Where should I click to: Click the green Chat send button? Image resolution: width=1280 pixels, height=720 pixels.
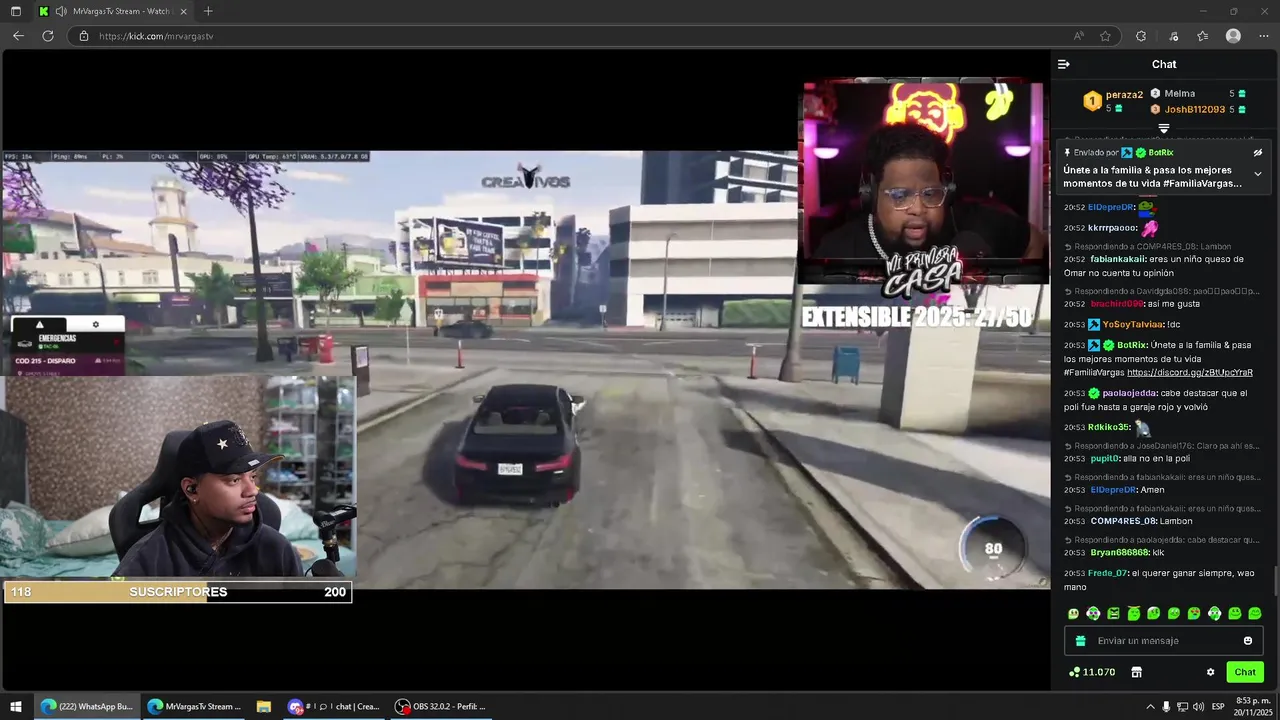[x=1245, y=672]
